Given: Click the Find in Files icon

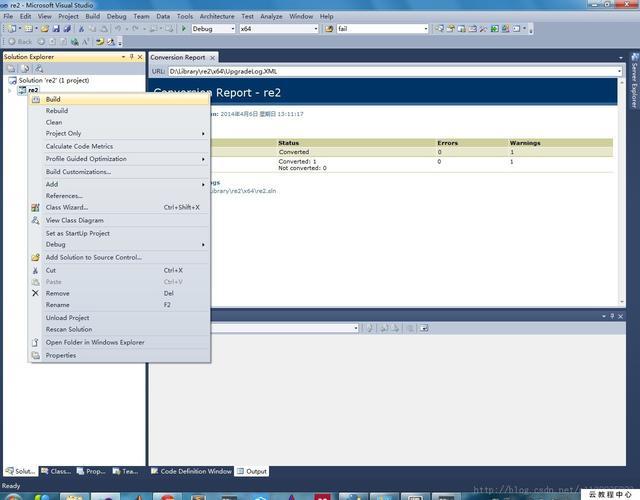Looking at the screenshot, I should click(329, 29).
